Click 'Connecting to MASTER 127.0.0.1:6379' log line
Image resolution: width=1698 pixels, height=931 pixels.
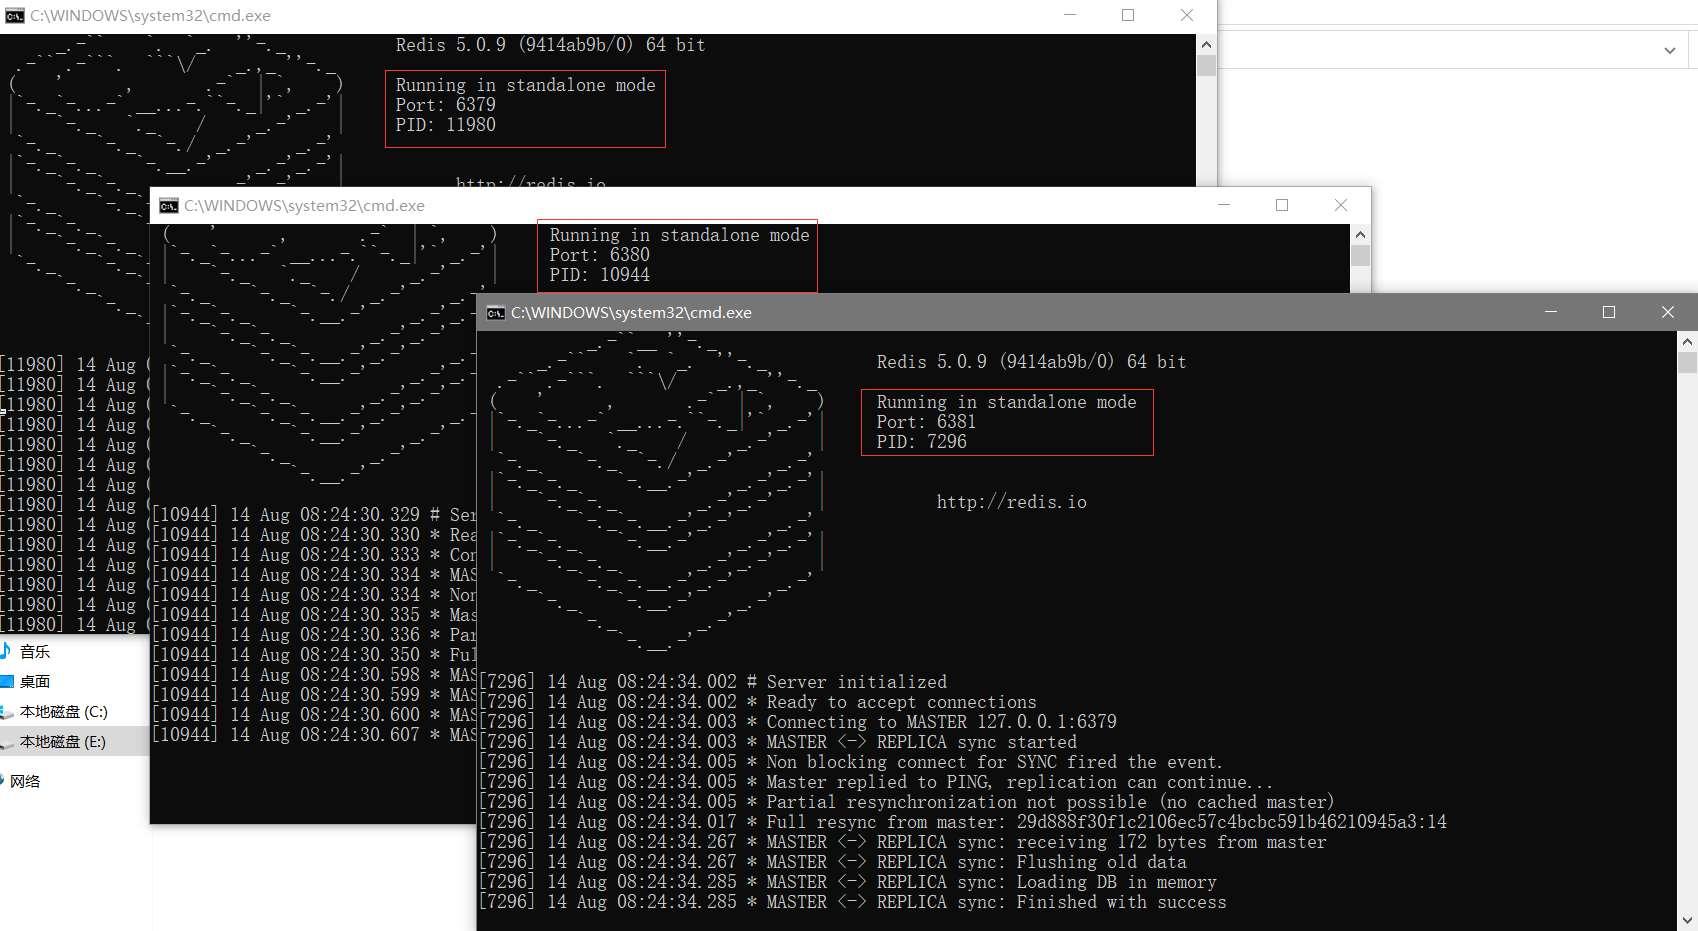pyautogui.click(x=797, y=722)
